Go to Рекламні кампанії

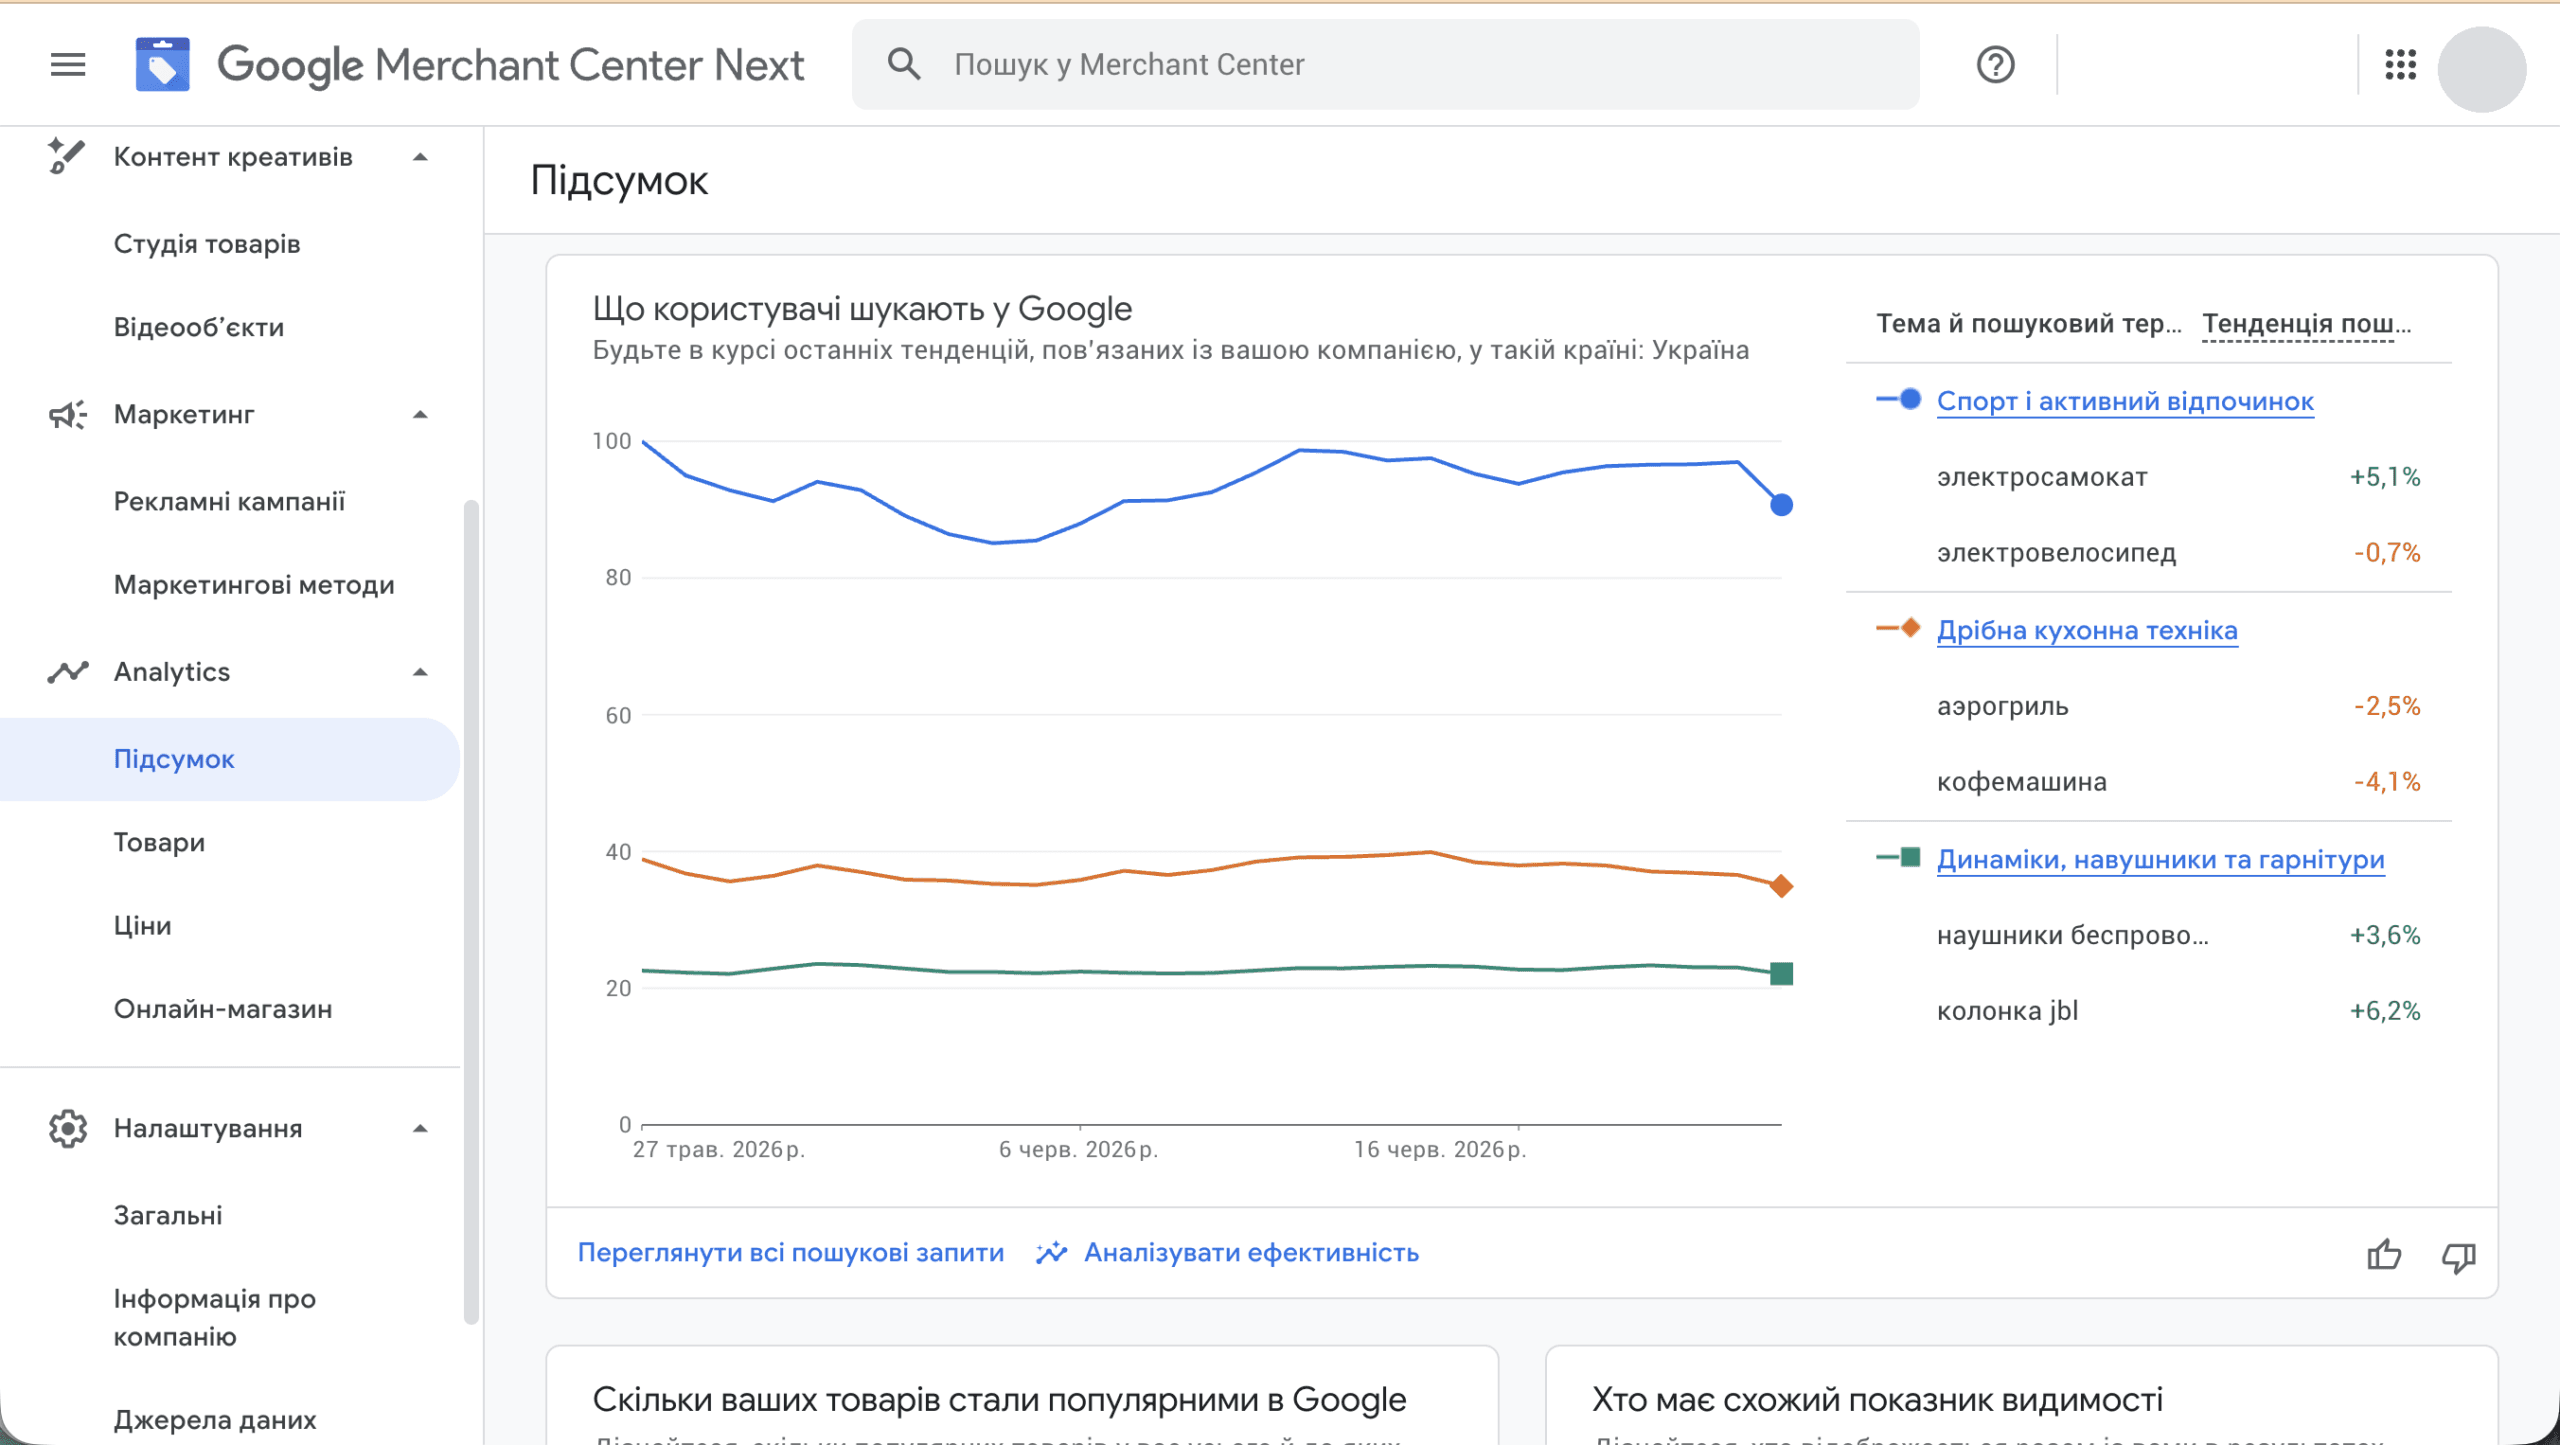(229, 501)
